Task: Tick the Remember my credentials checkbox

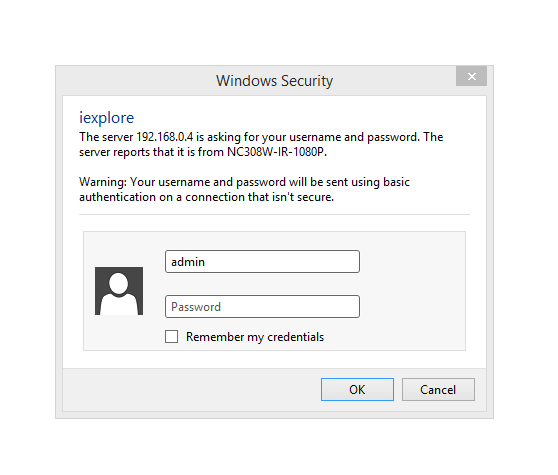Action: click(x=172, y=337)
